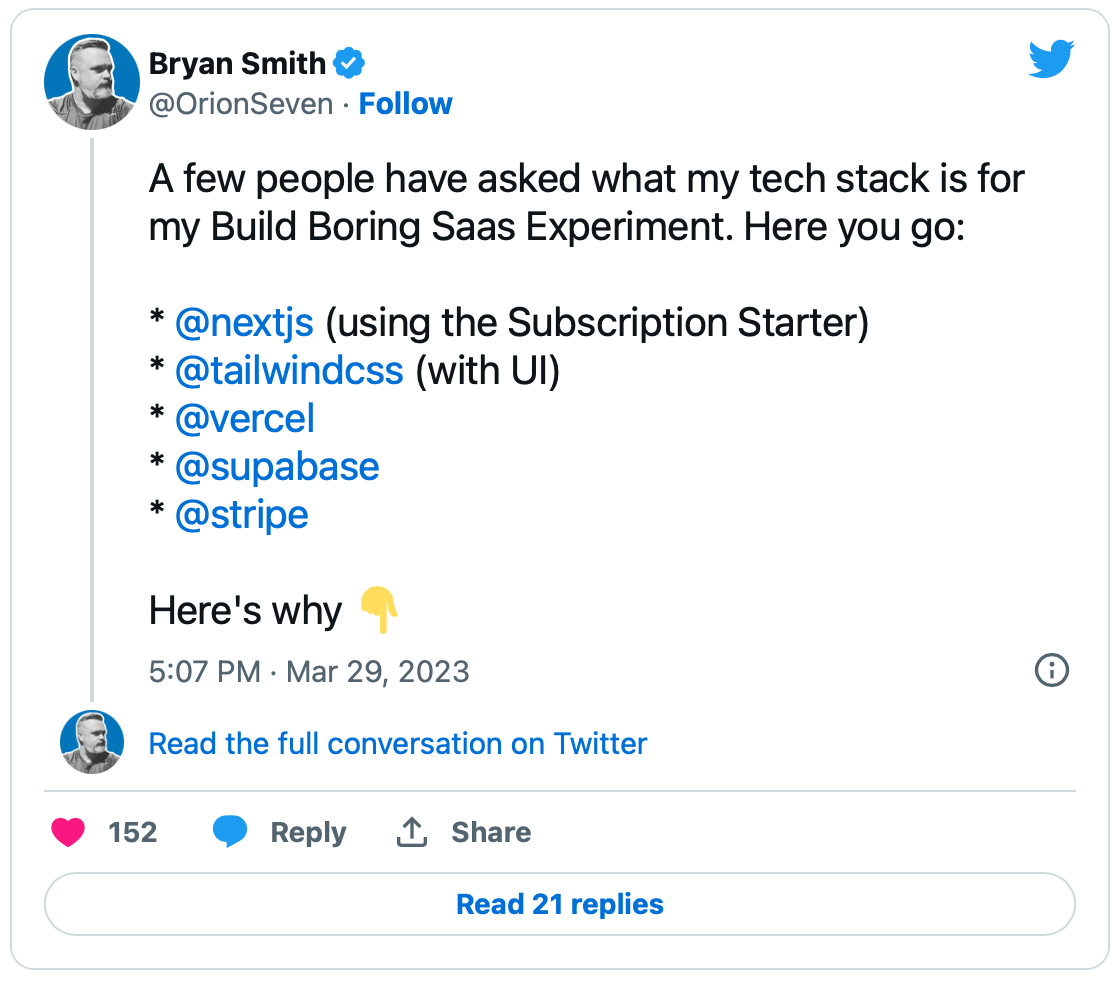Click the small avatar beside conversation link

pos(92,742)
